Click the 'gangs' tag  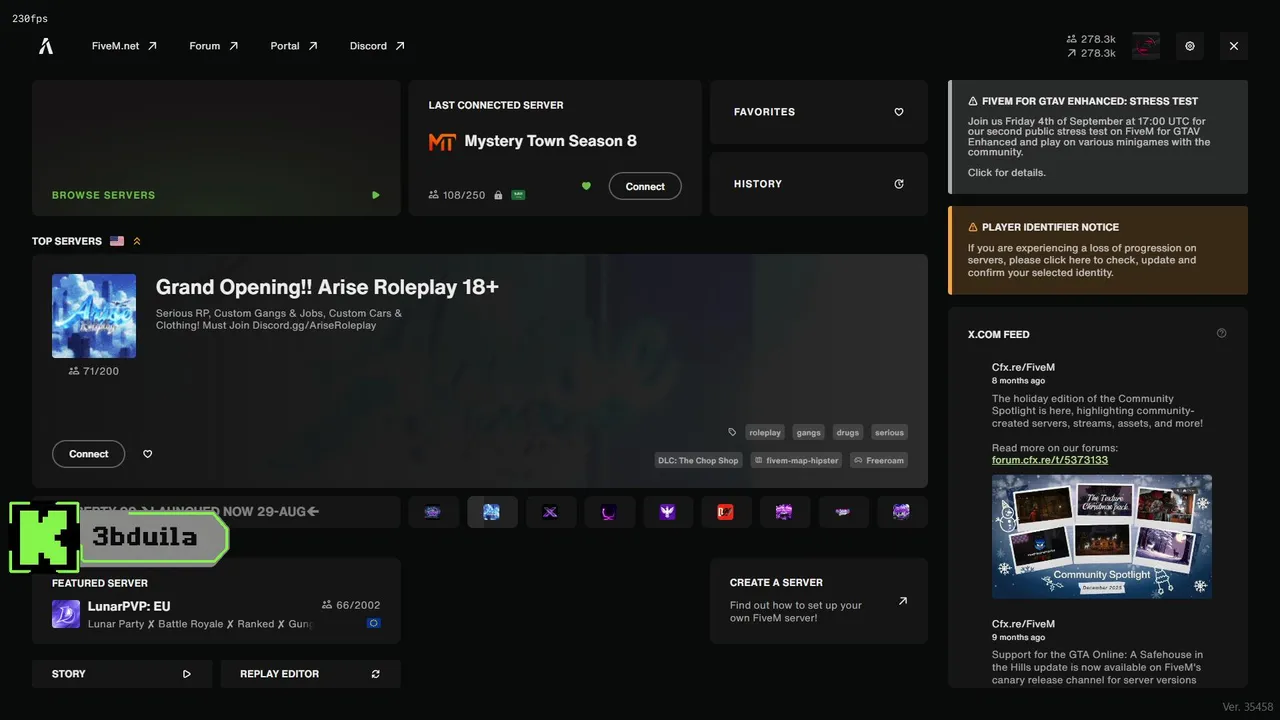[808, 432]
